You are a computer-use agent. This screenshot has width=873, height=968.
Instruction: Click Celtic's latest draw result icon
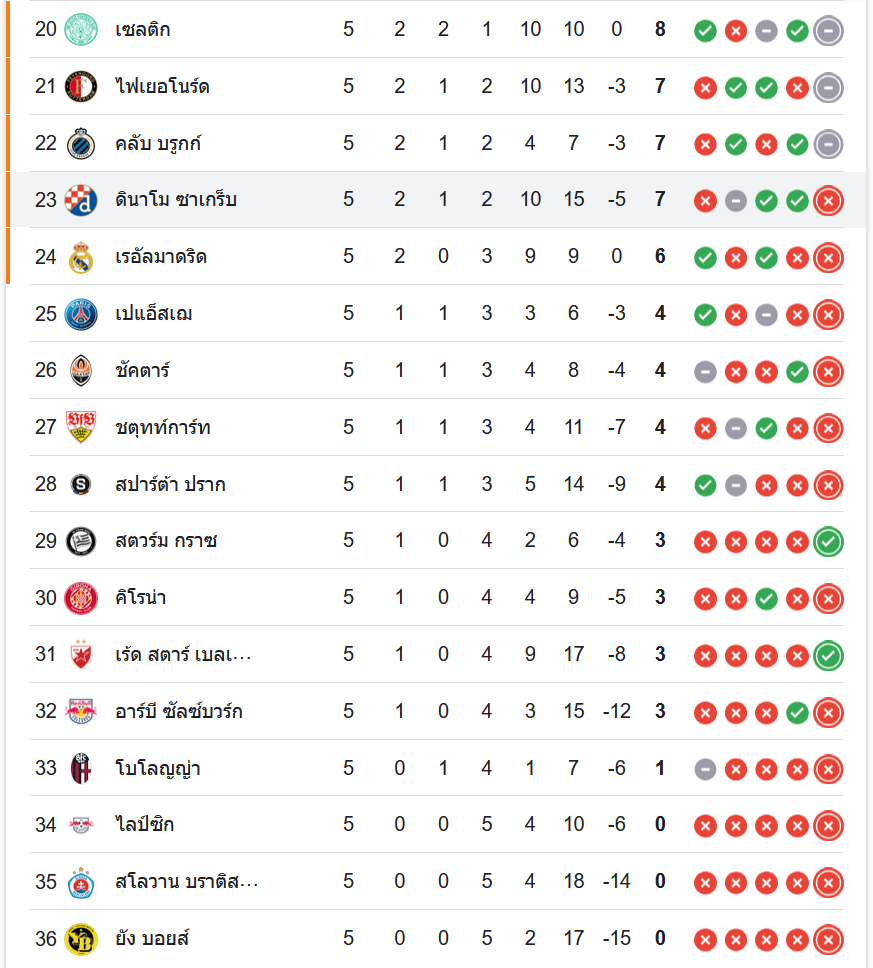click(x=828, y=31)
